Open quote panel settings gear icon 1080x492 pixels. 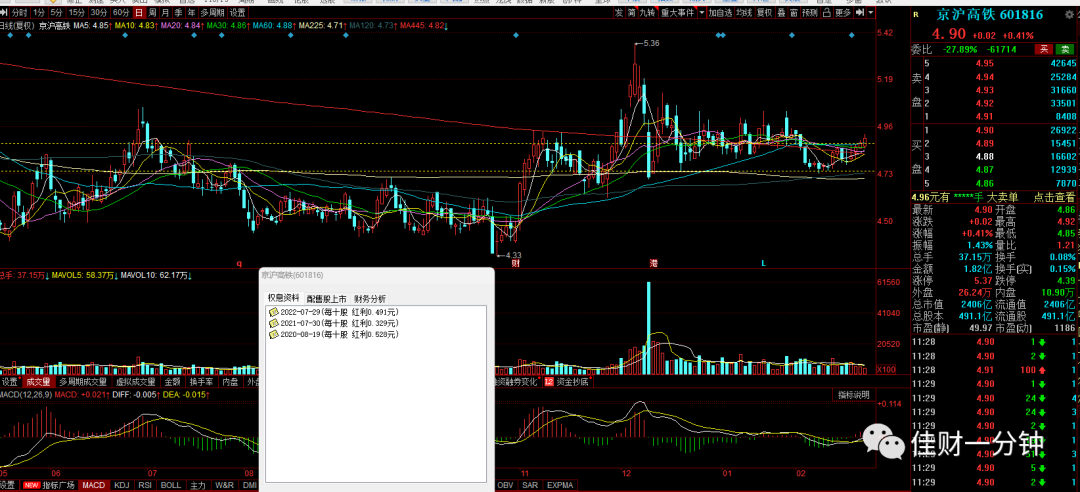[1068, 14]
